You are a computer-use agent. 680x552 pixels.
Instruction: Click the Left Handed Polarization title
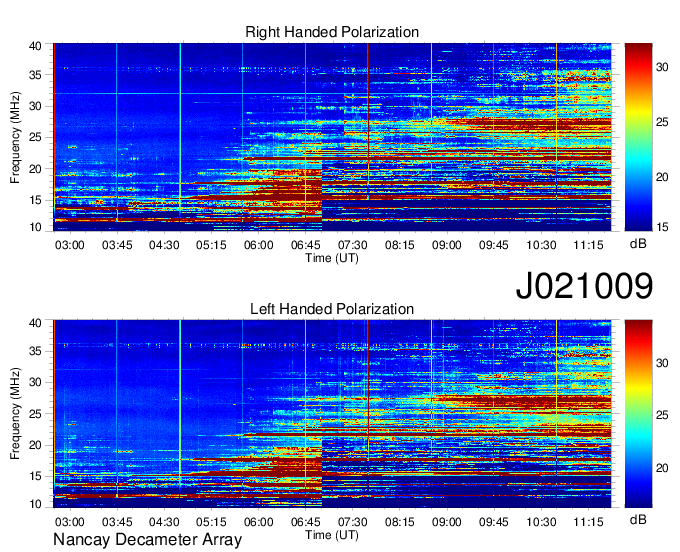[332, 309]
